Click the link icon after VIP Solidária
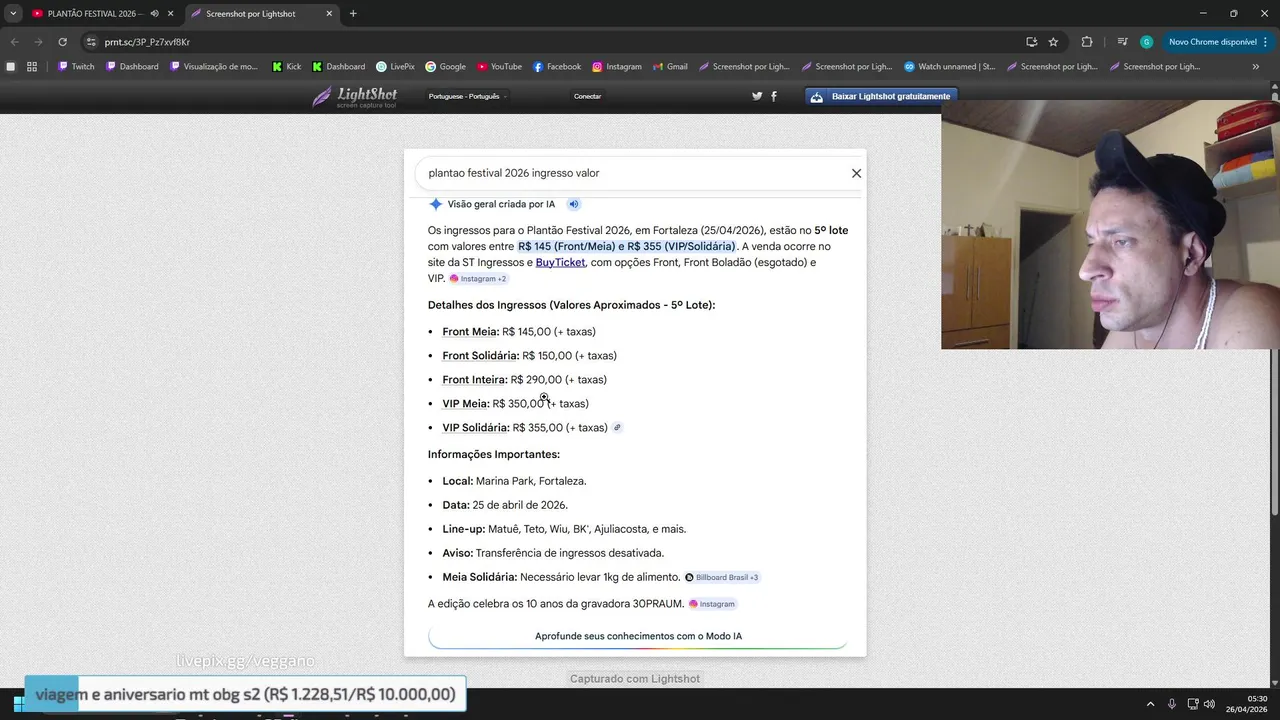This screenshot has width=1280, height=720. (x=617, y=428)
